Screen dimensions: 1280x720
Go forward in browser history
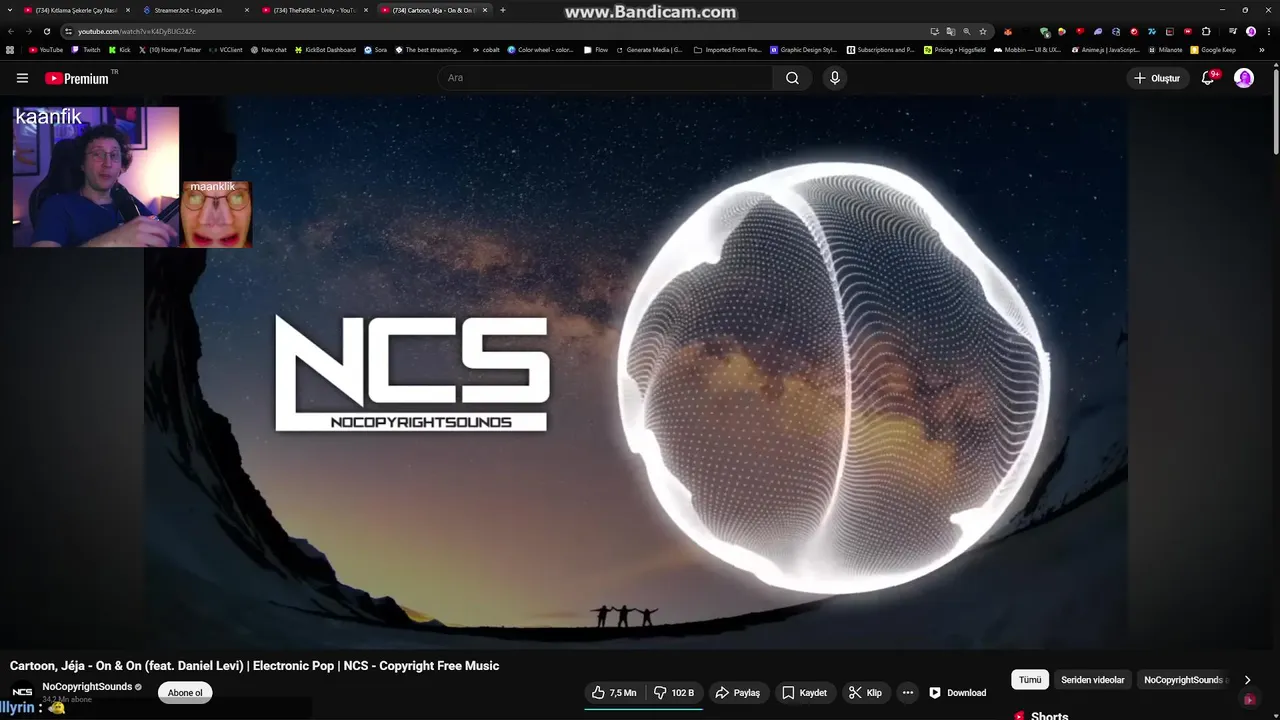pos(28,31)
